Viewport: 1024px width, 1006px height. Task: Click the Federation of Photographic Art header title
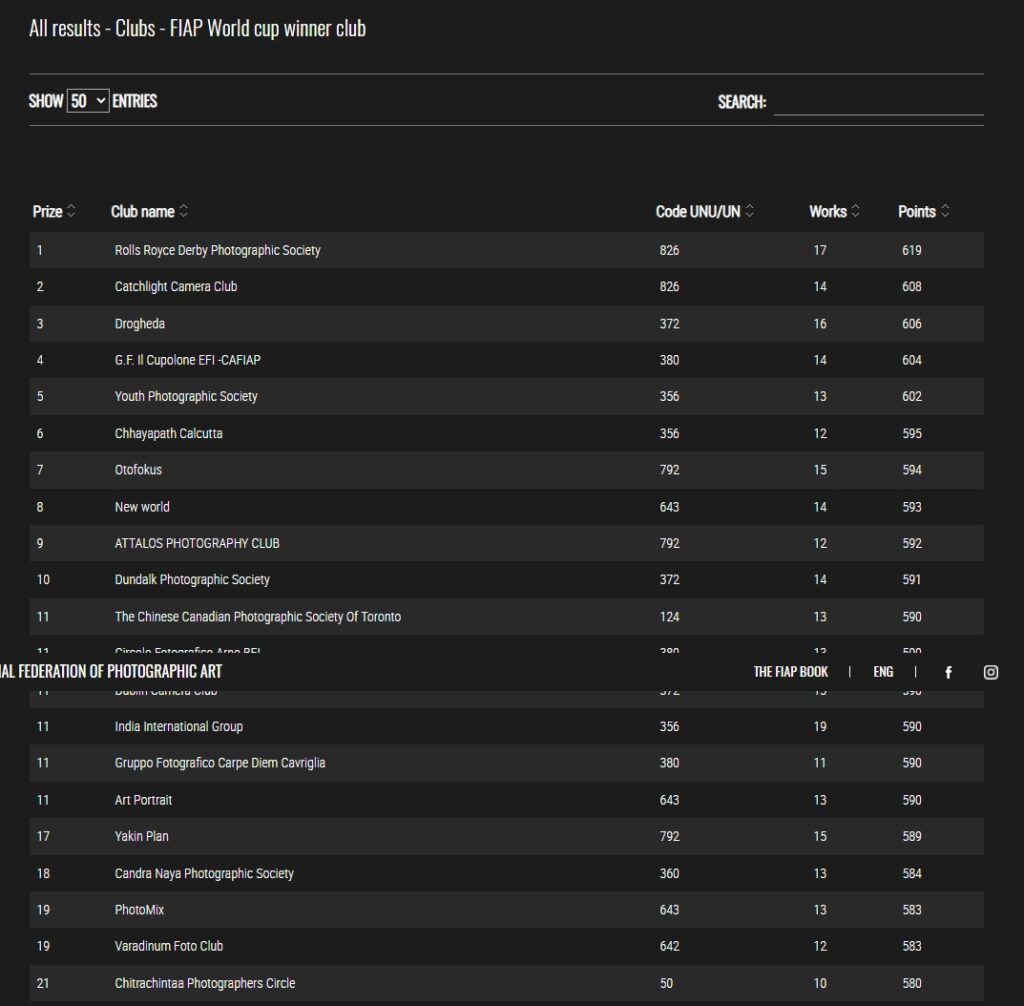point(111,672)
